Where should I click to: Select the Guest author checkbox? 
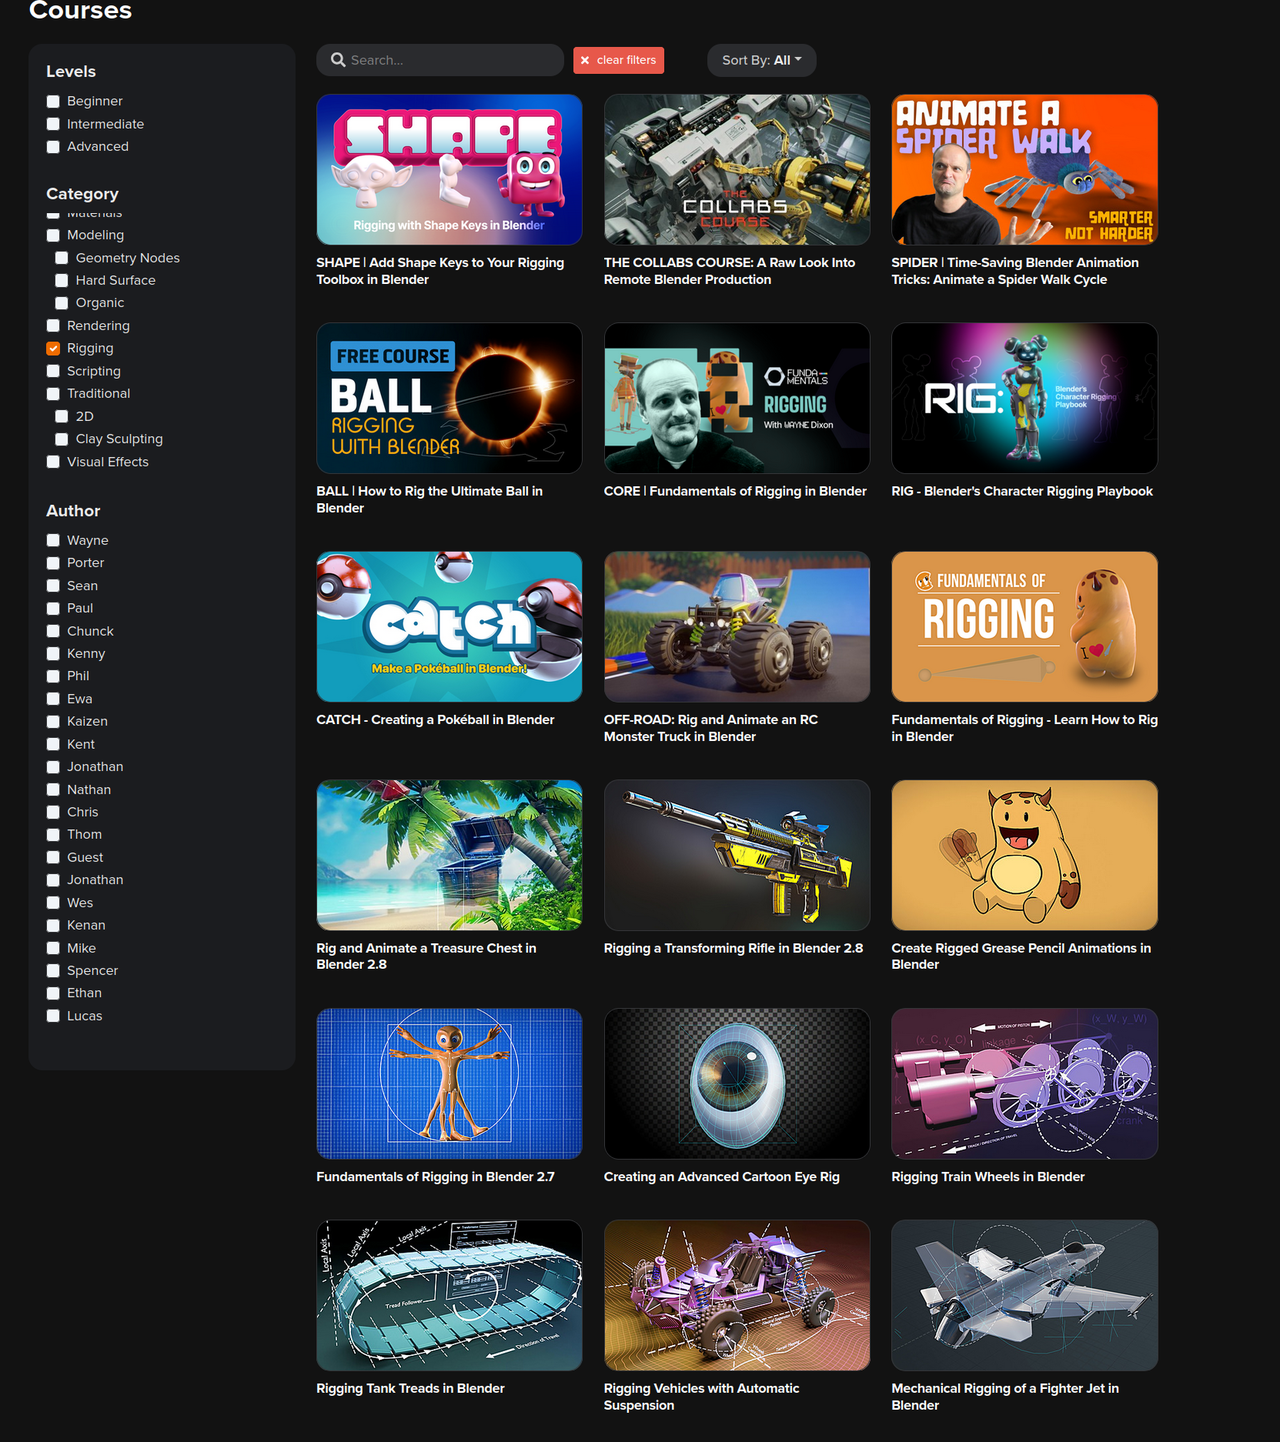tap(53, 858)
